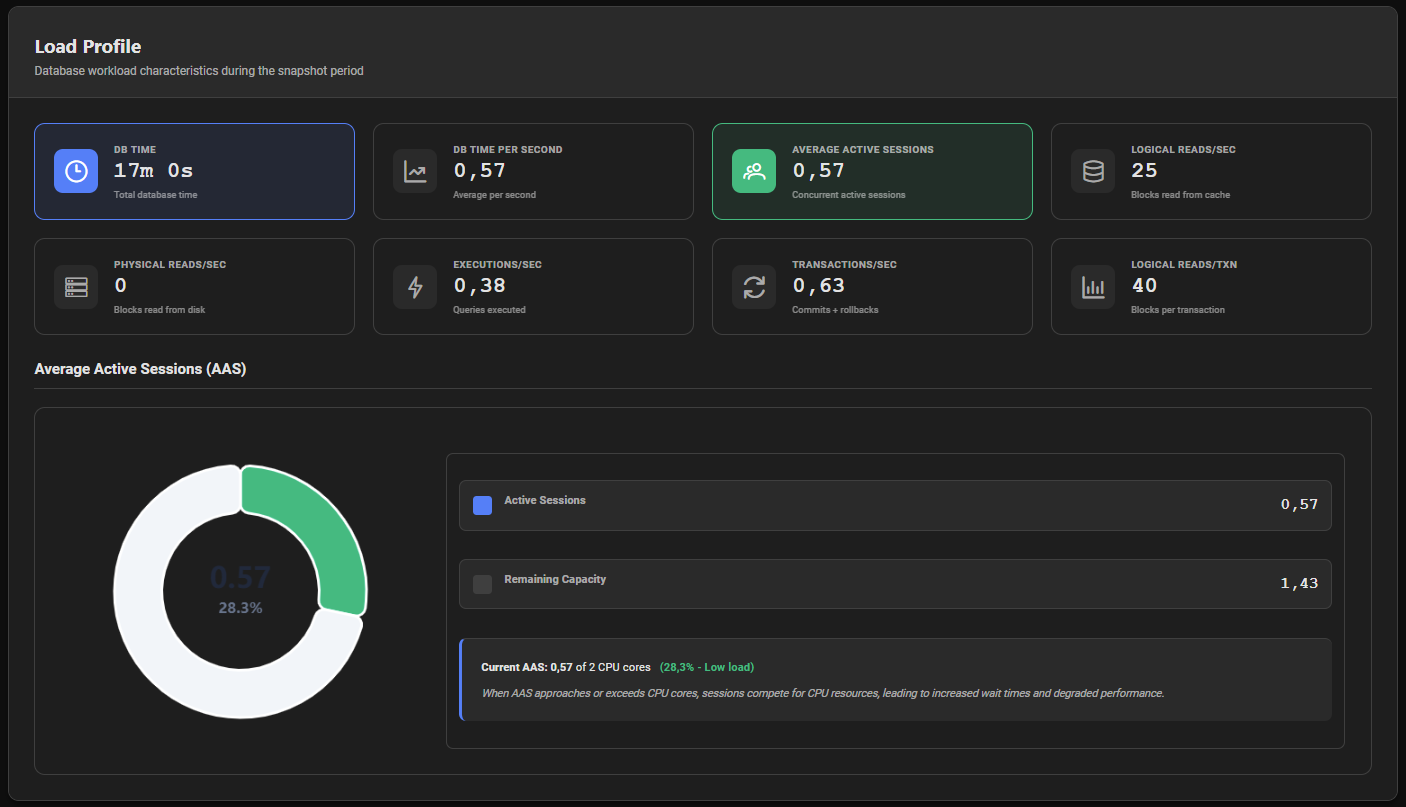Click the Transactions/Sec value 0,63
The width and height of the screenshot is (1406, 807).
coord(818,285)
